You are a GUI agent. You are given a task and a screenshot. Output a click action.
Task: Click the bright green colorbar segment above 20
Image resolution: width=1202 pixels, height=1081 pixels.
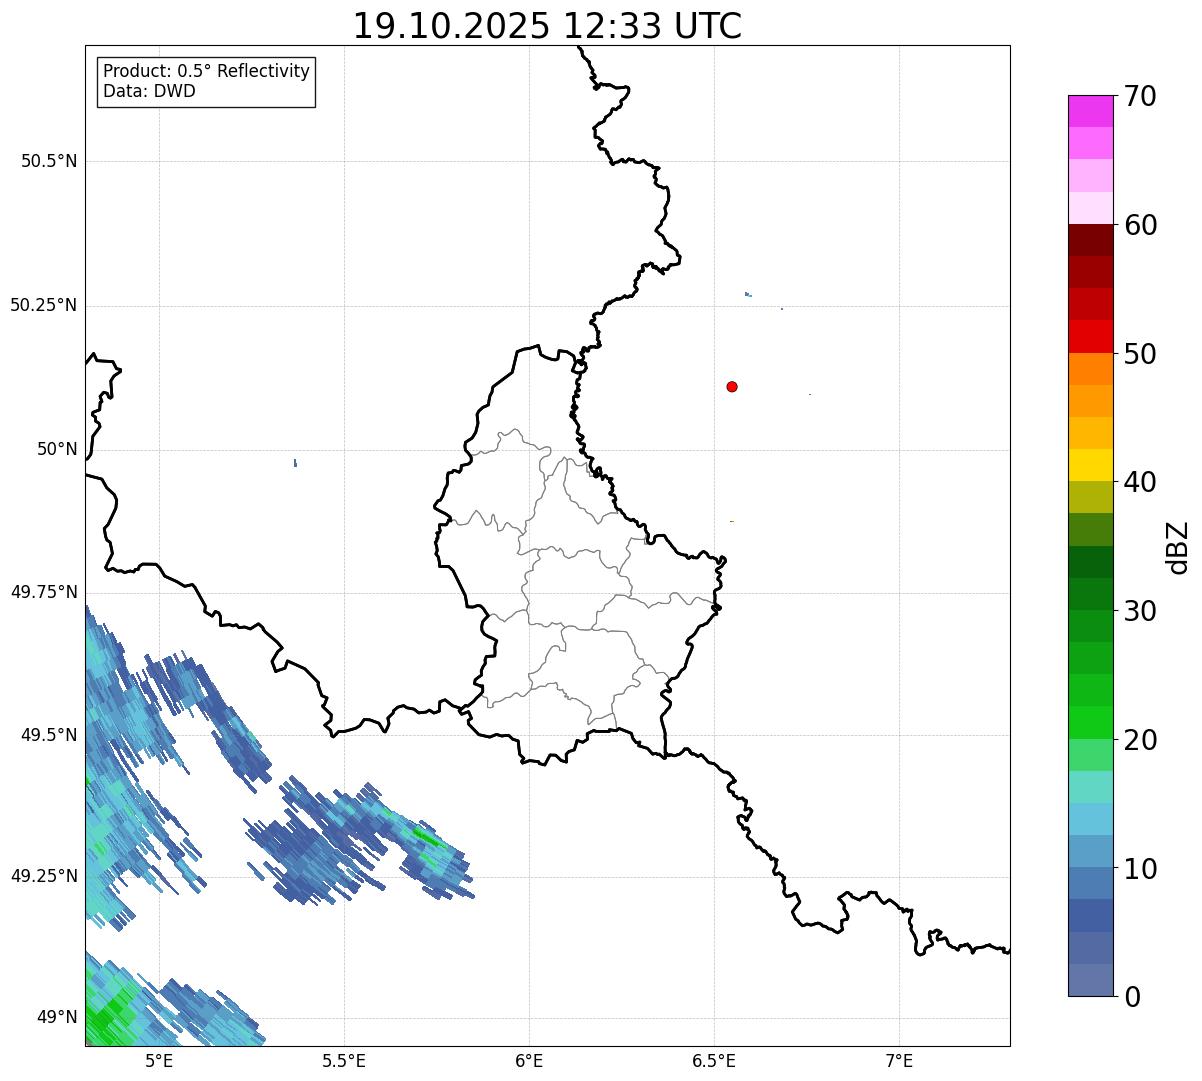1090,722
